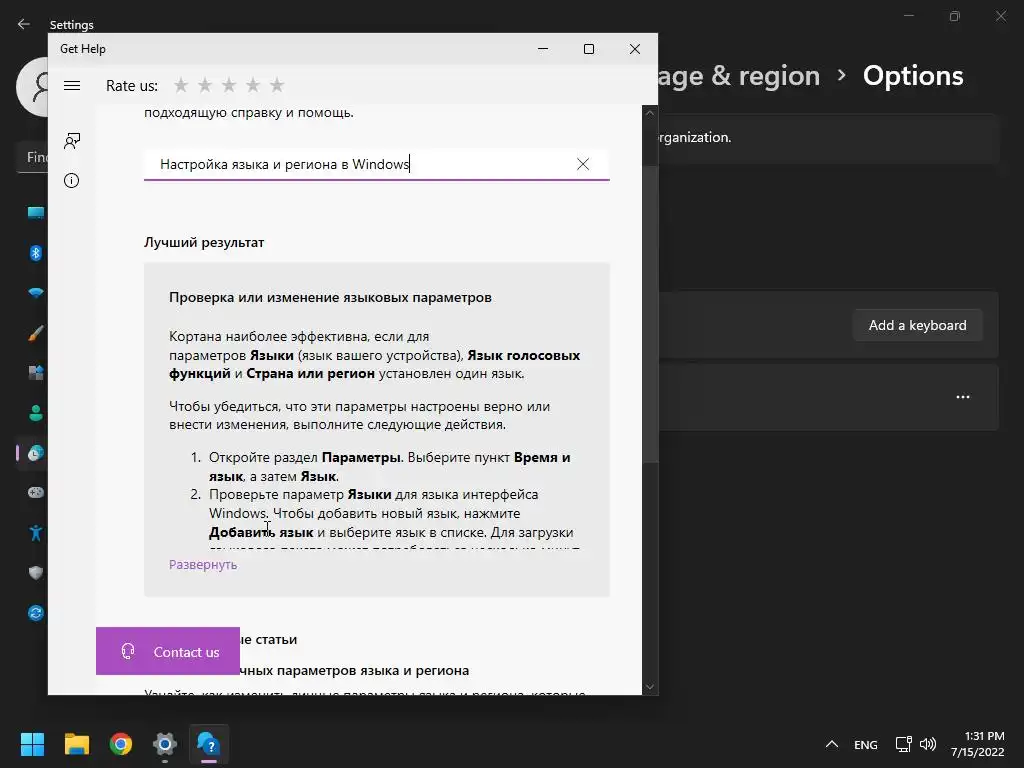The height and width of the screenshot is (768, 1024).
Task: Click the Get Help scrollbar up arrow
Action: click(x=650, y=113)
